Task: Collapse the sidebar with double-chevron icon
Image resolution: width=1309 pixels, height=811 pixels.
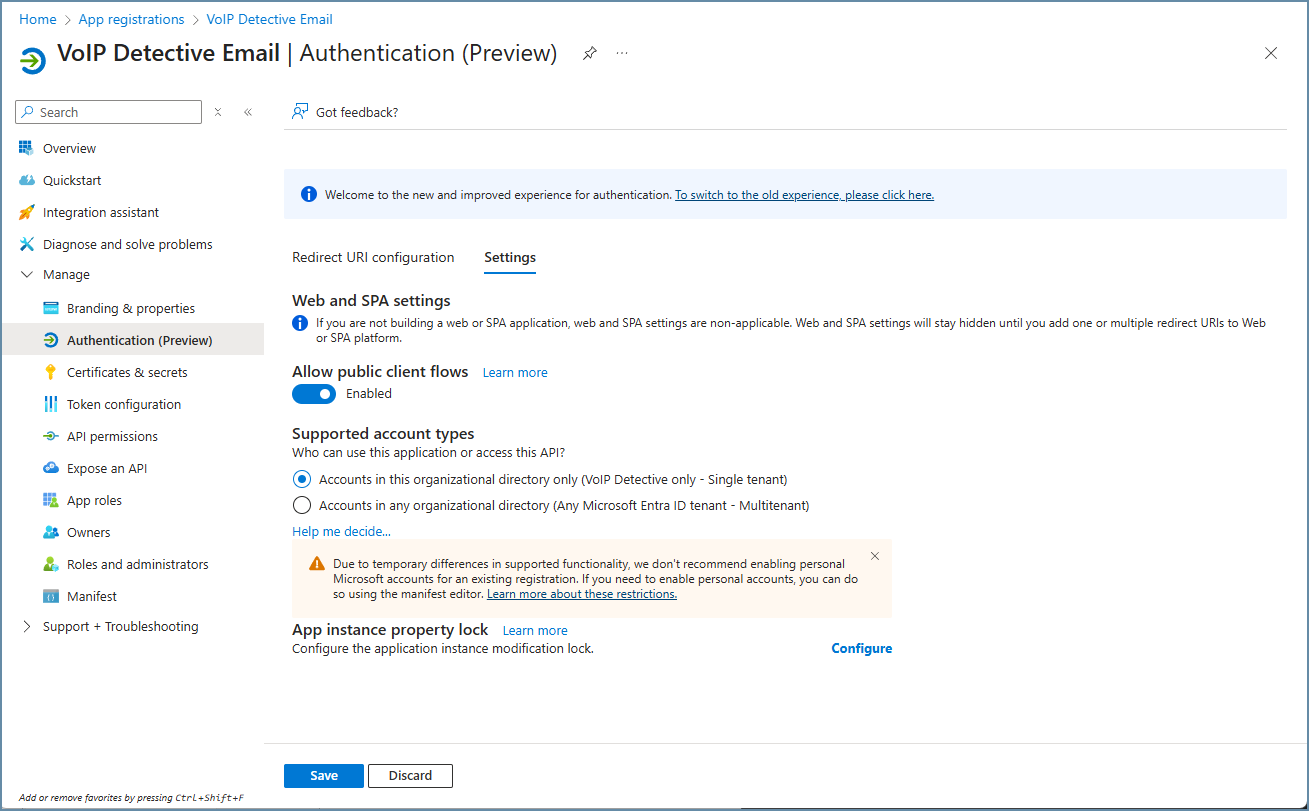Action: [x=248, y=112]
